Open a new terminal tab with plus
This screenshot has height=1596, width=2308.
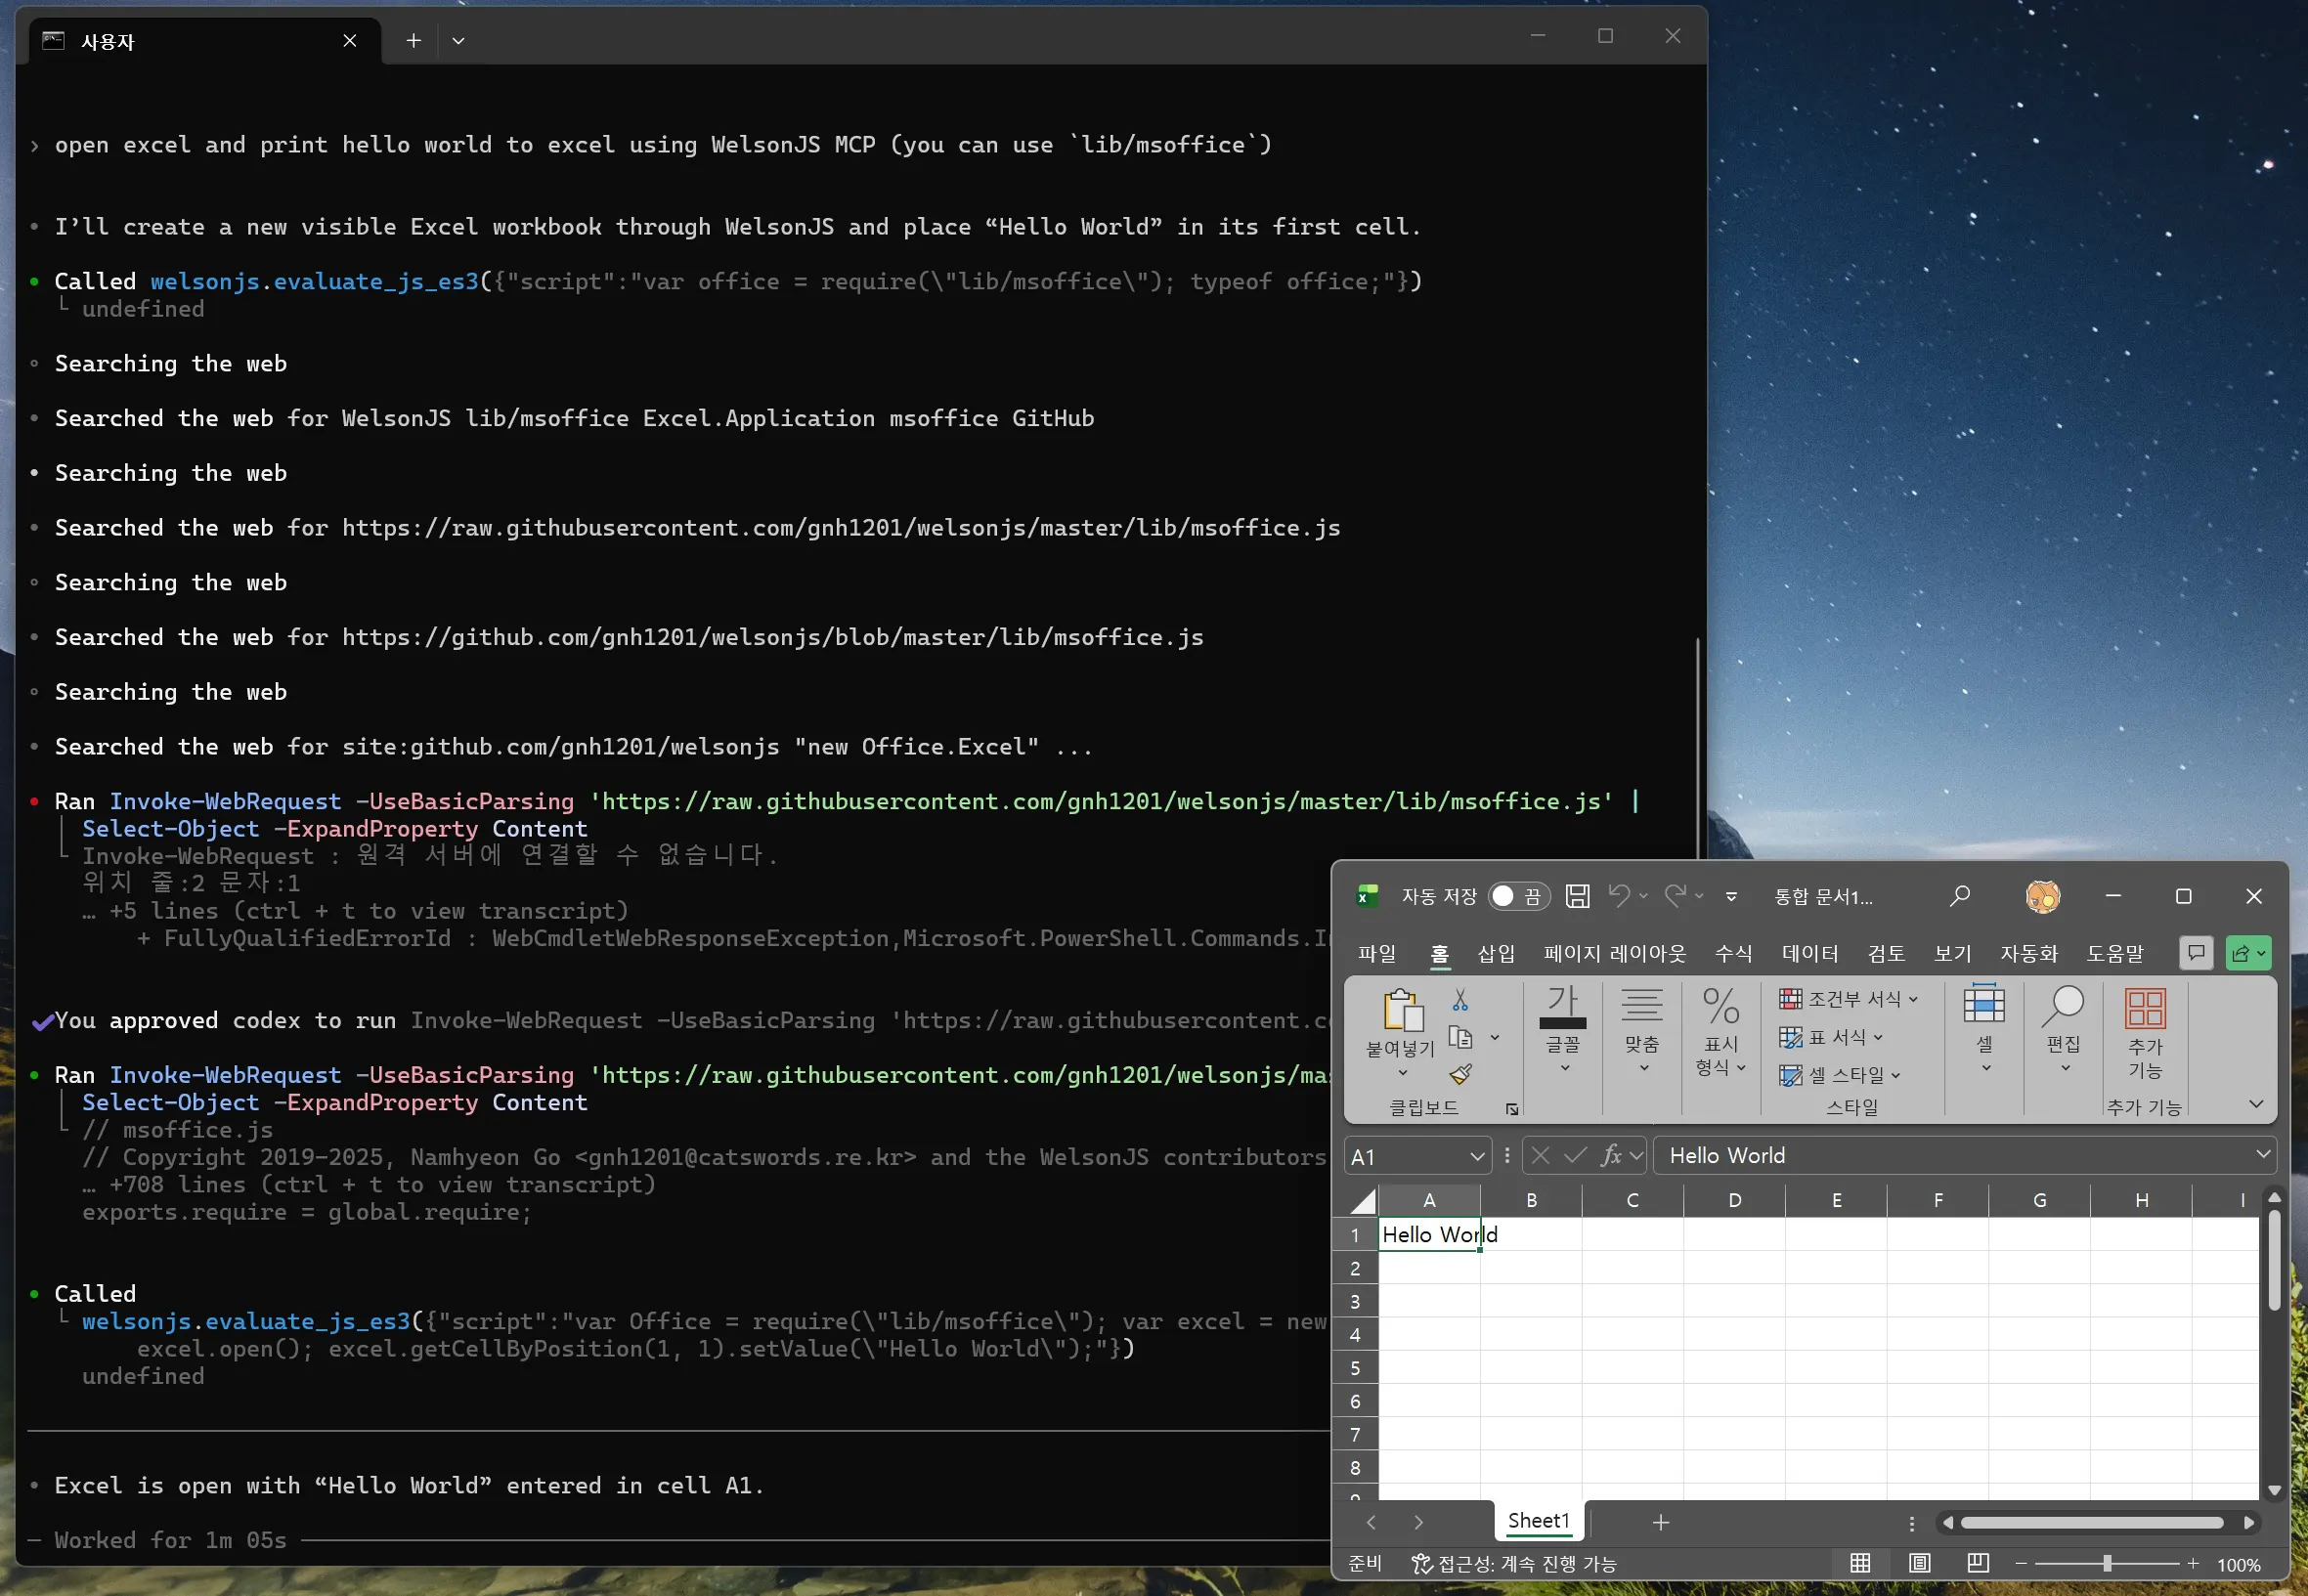click(x=413, y=41)
